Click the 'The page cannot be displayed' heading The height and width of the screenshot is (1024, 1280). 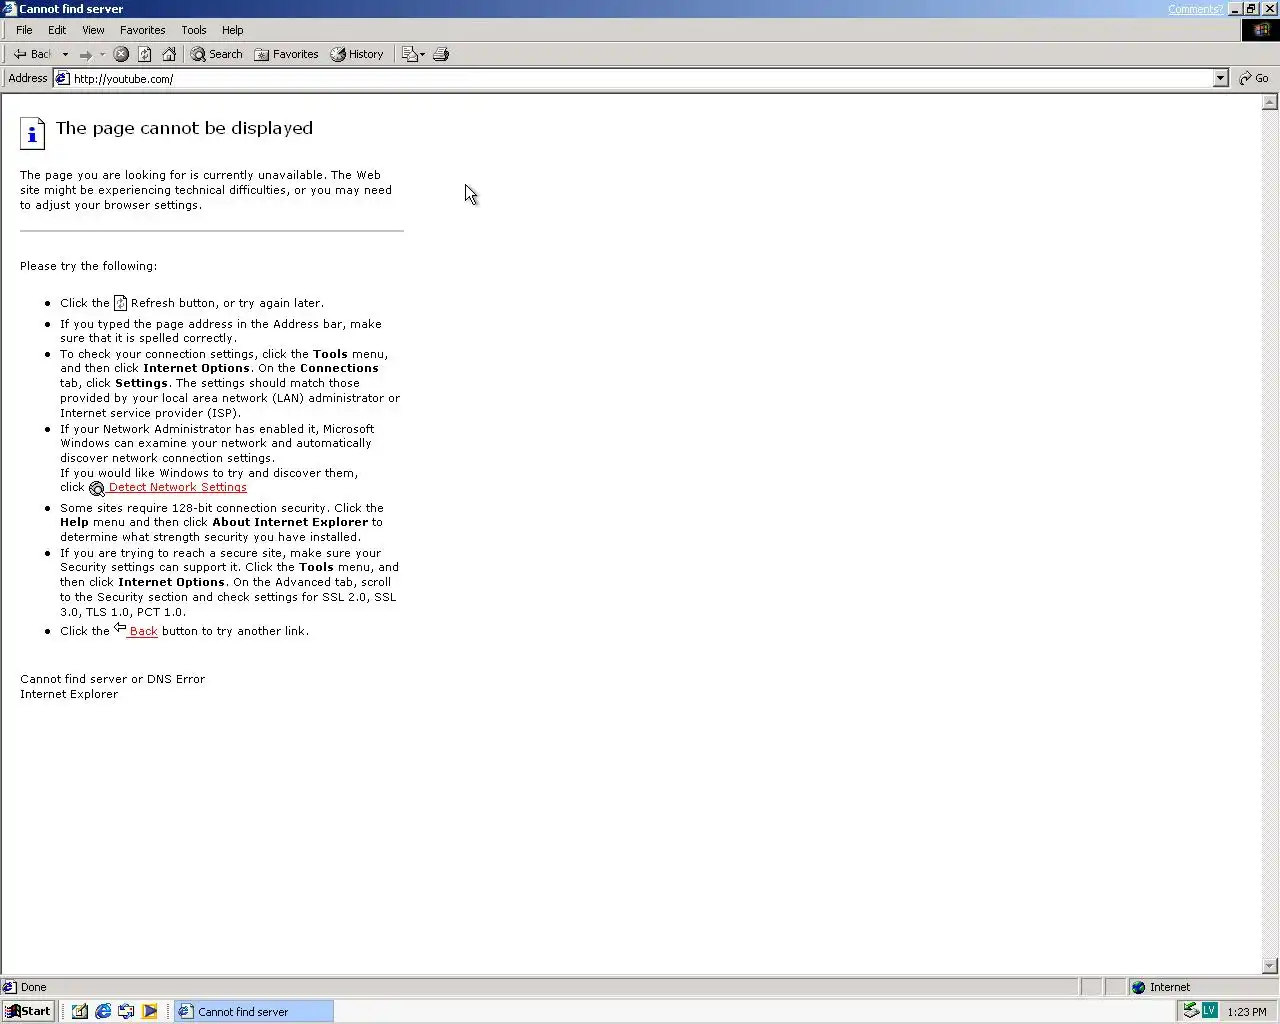[185, 128]
